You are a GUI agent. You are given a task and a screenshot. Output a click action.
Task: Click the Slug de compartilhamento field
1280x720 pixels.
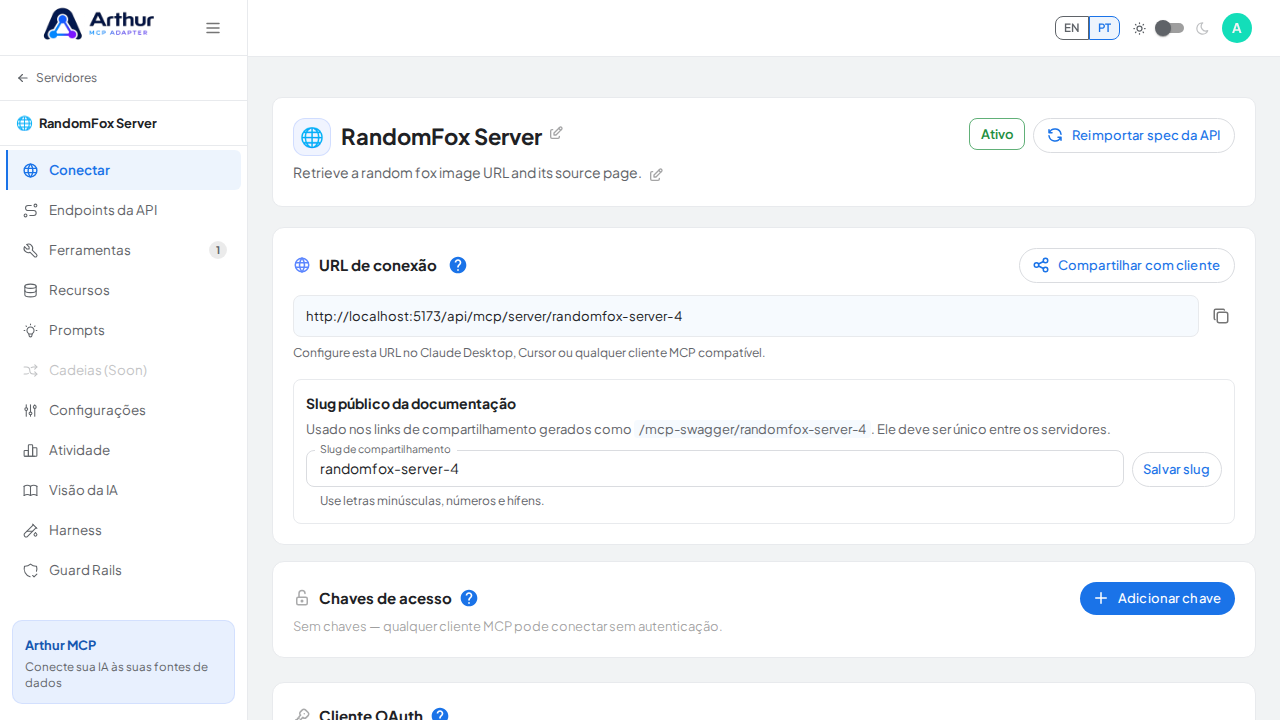(x=715, y=469)
